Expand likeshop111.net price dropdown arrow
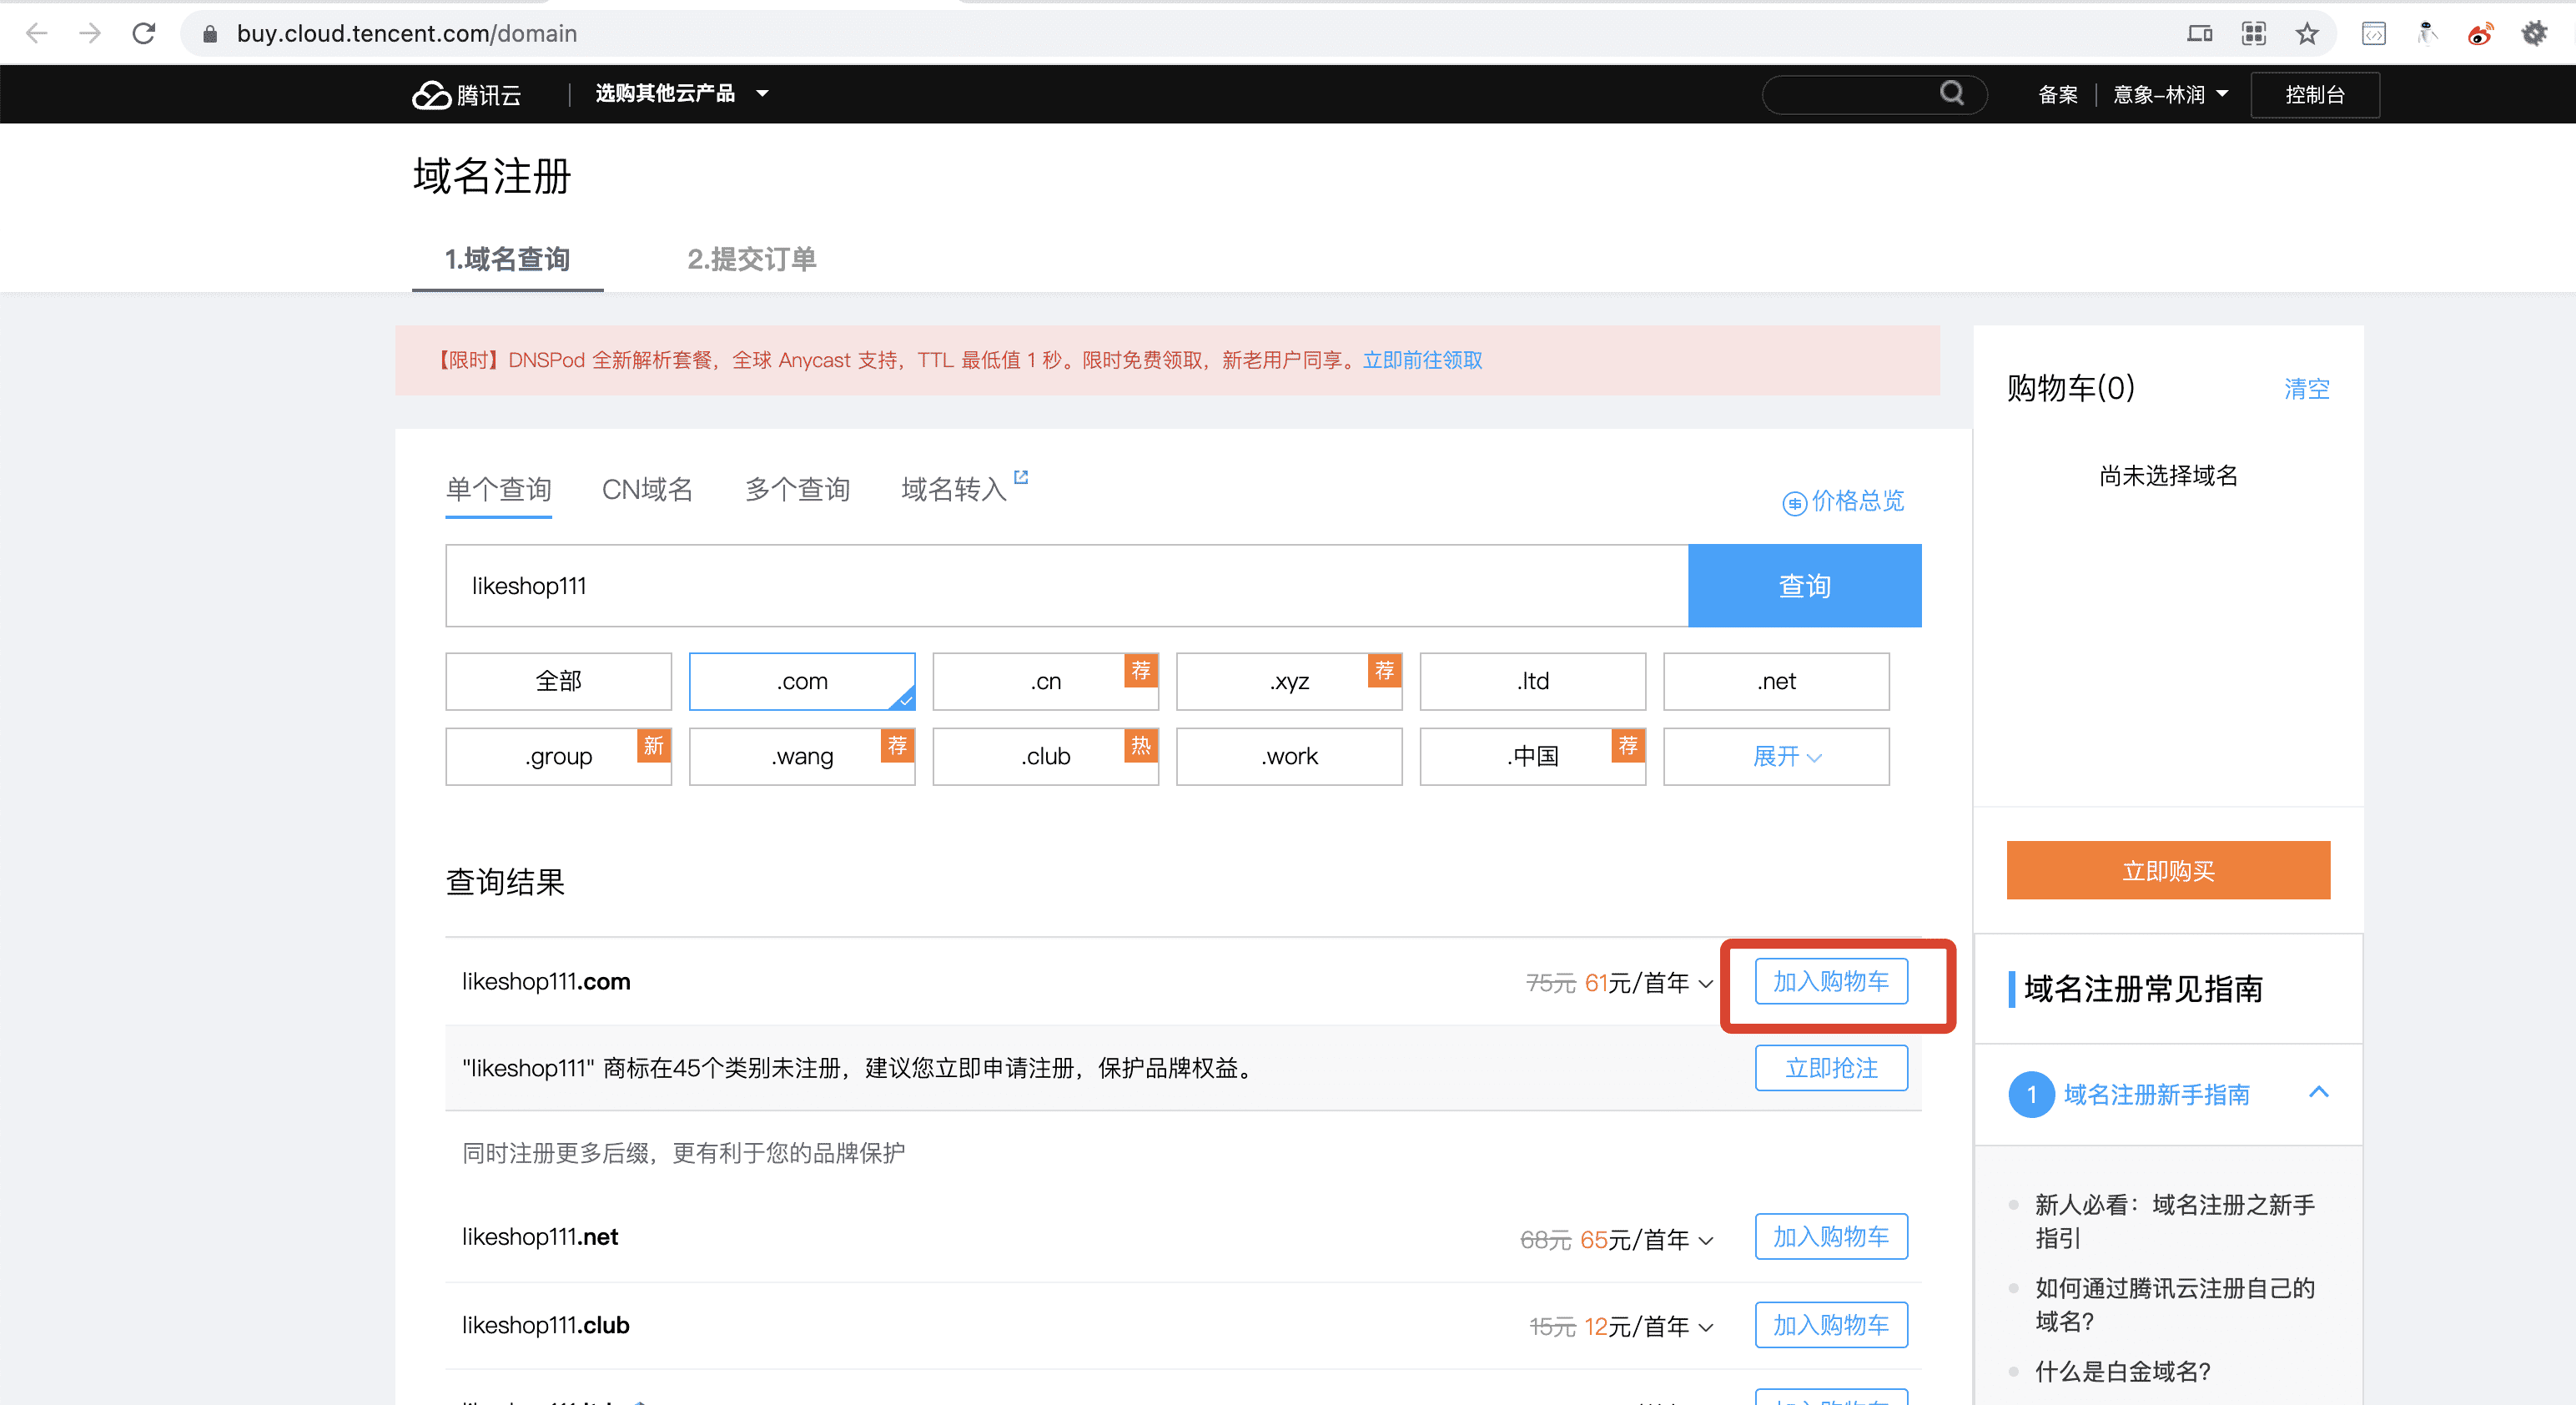The width and height of the screenshot is (2576, 1405). 1706,1240
